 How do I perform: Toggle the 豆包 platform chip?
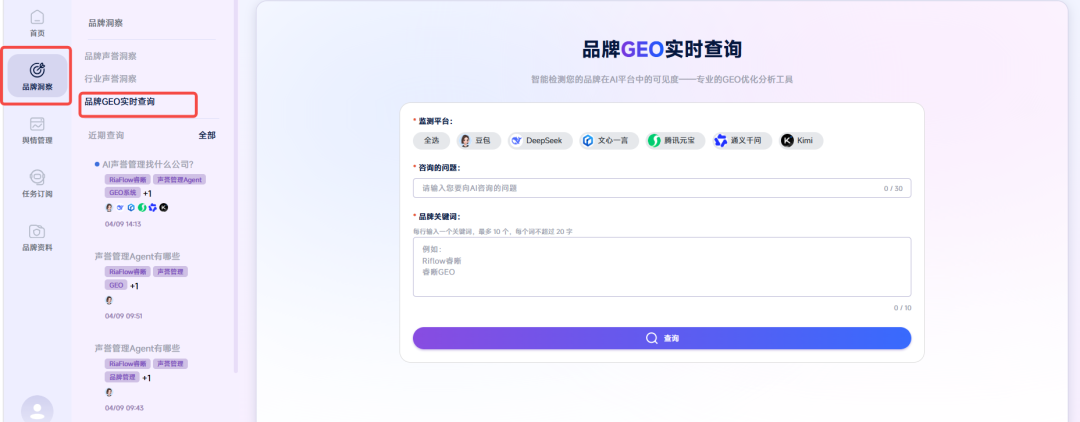click(477, 141)
